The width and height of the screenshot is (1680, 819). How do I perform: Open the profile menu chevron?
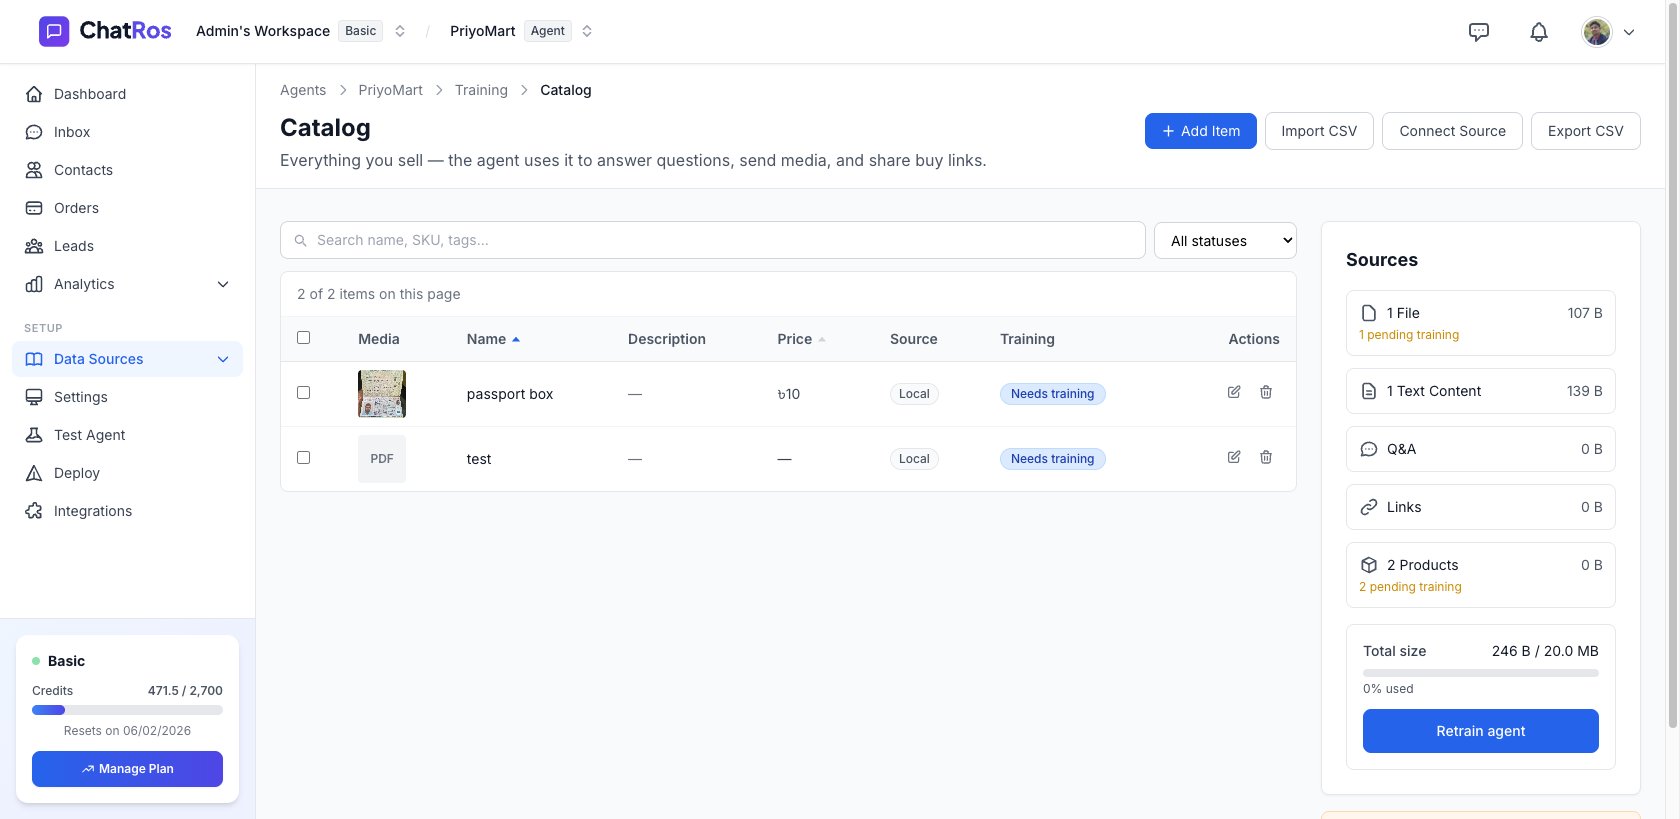coord(1629,32)
